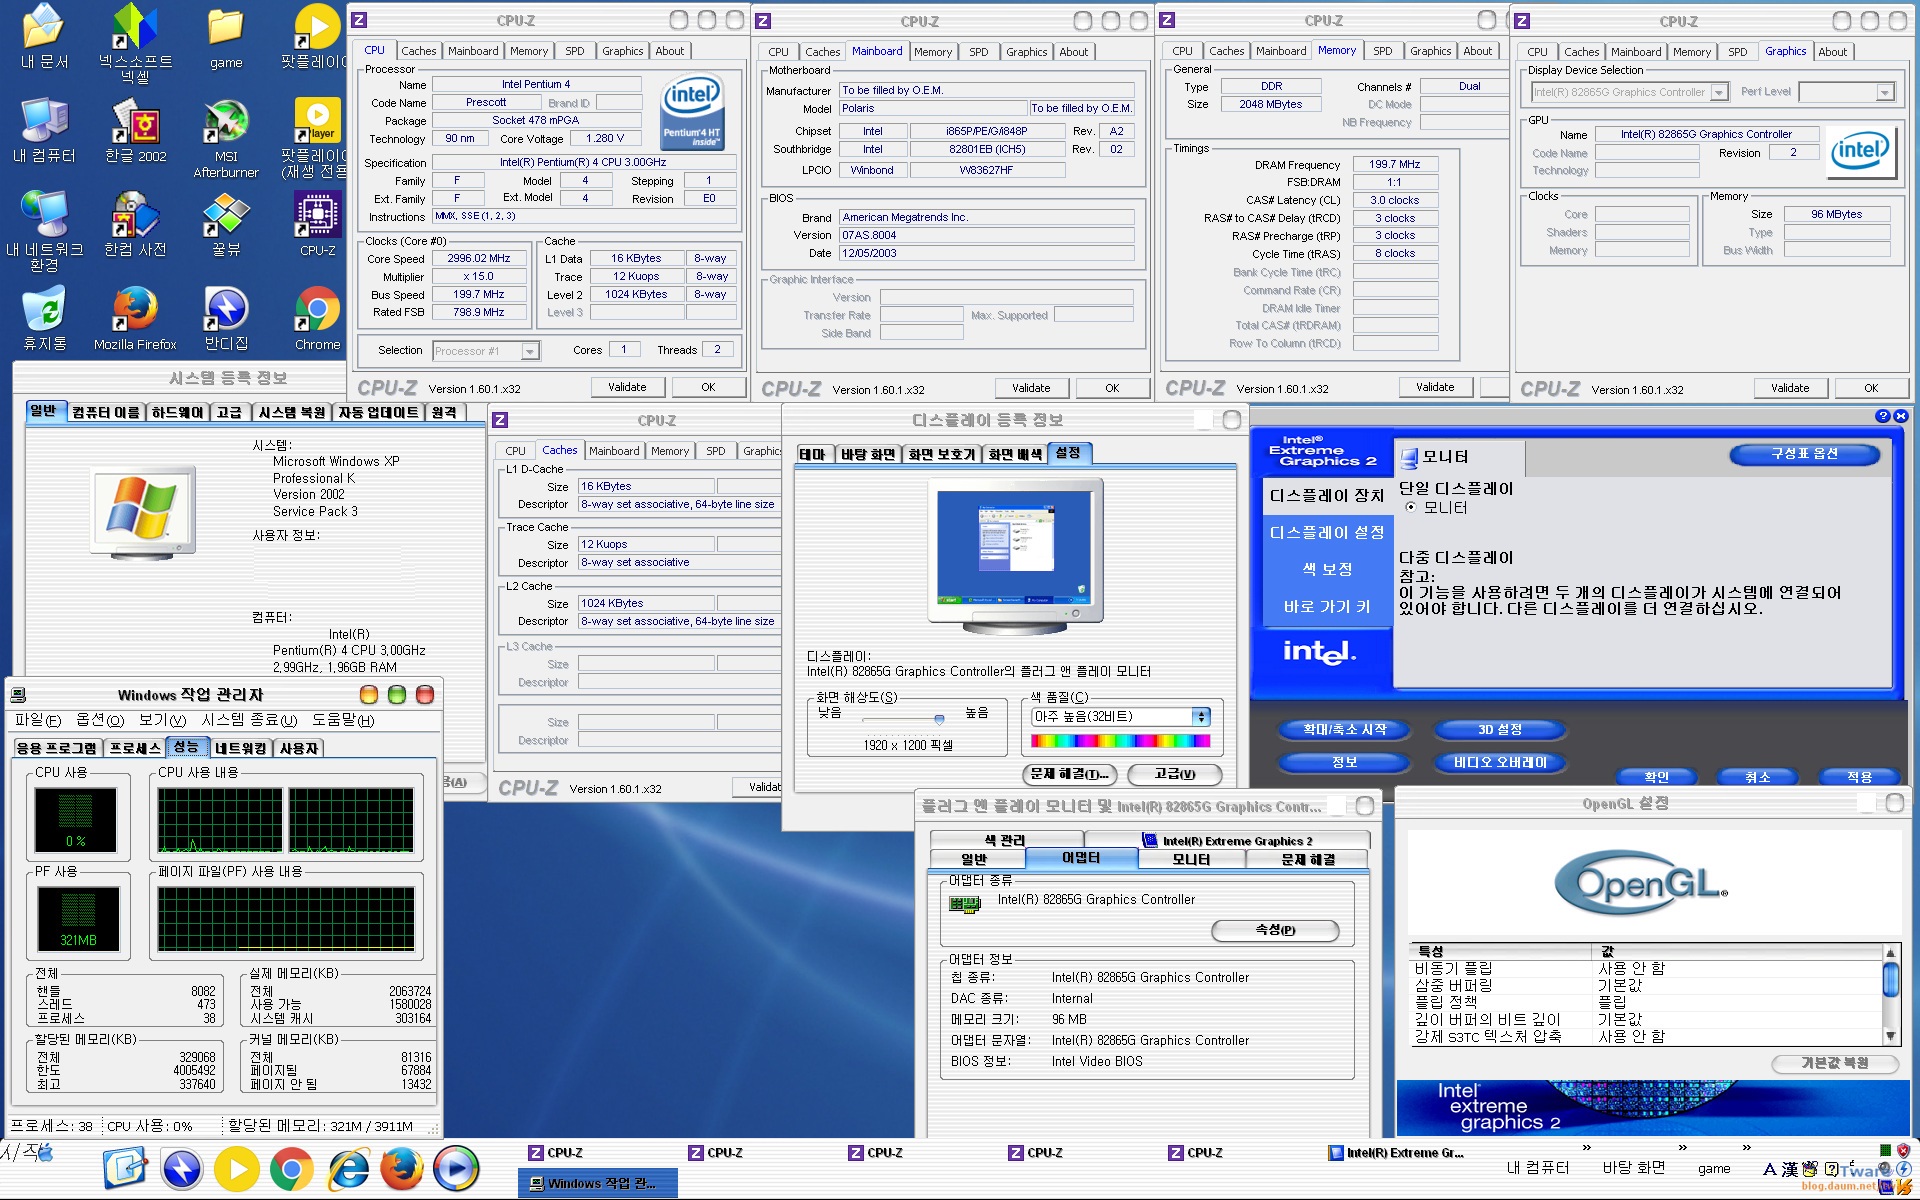Open the color quality 32-bit dropdown

tap(1201, 717)
